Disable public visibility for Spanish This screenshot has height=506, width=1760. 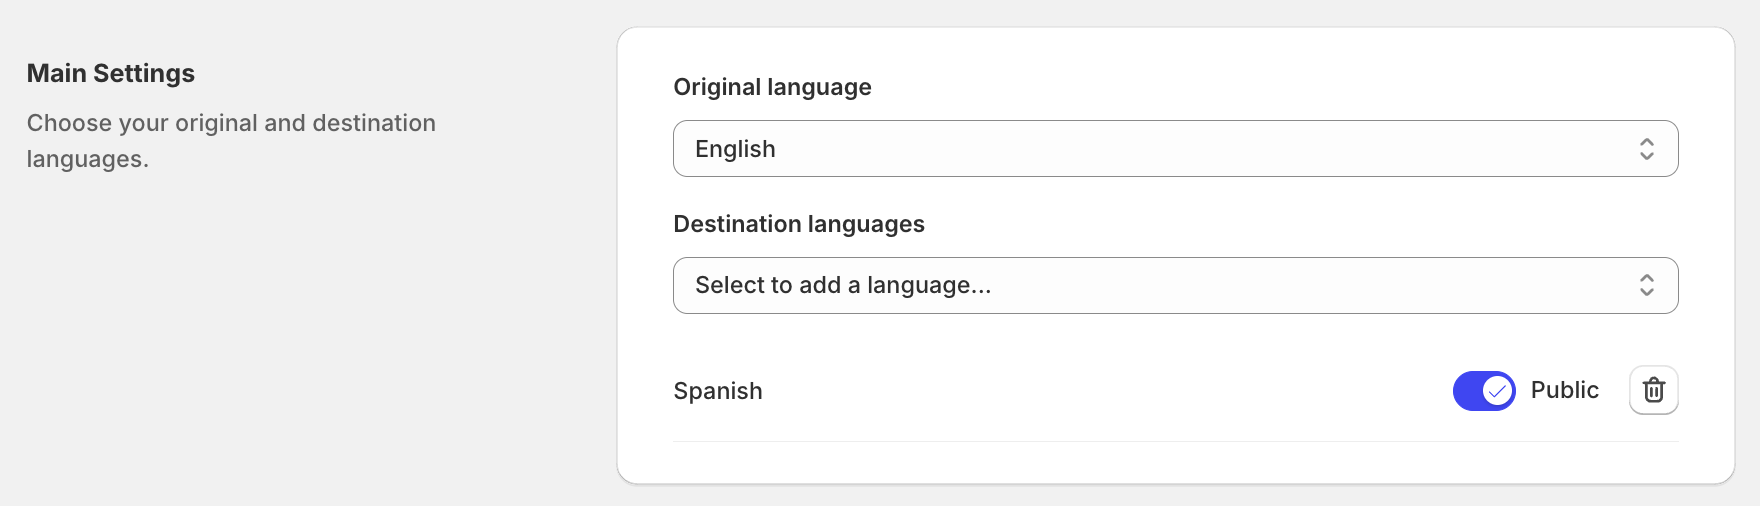click(1484, 391)
